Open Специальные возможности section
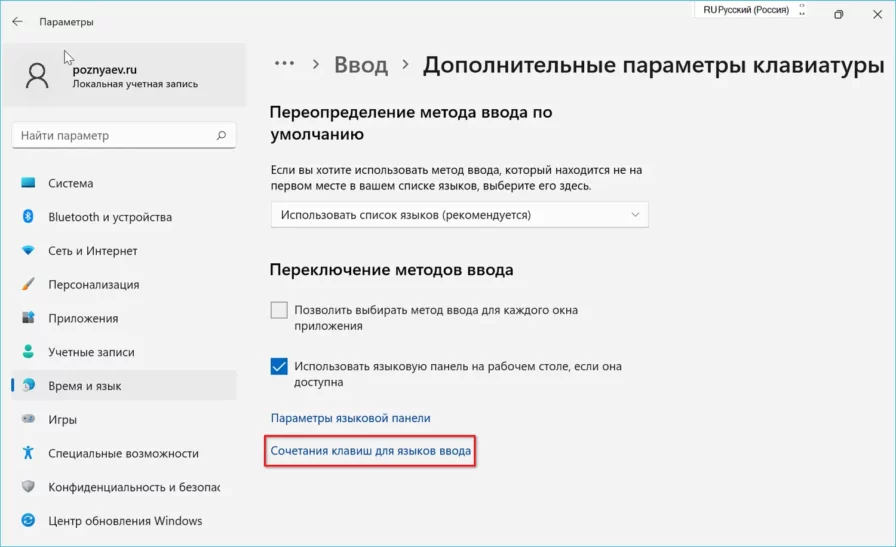 123,453
